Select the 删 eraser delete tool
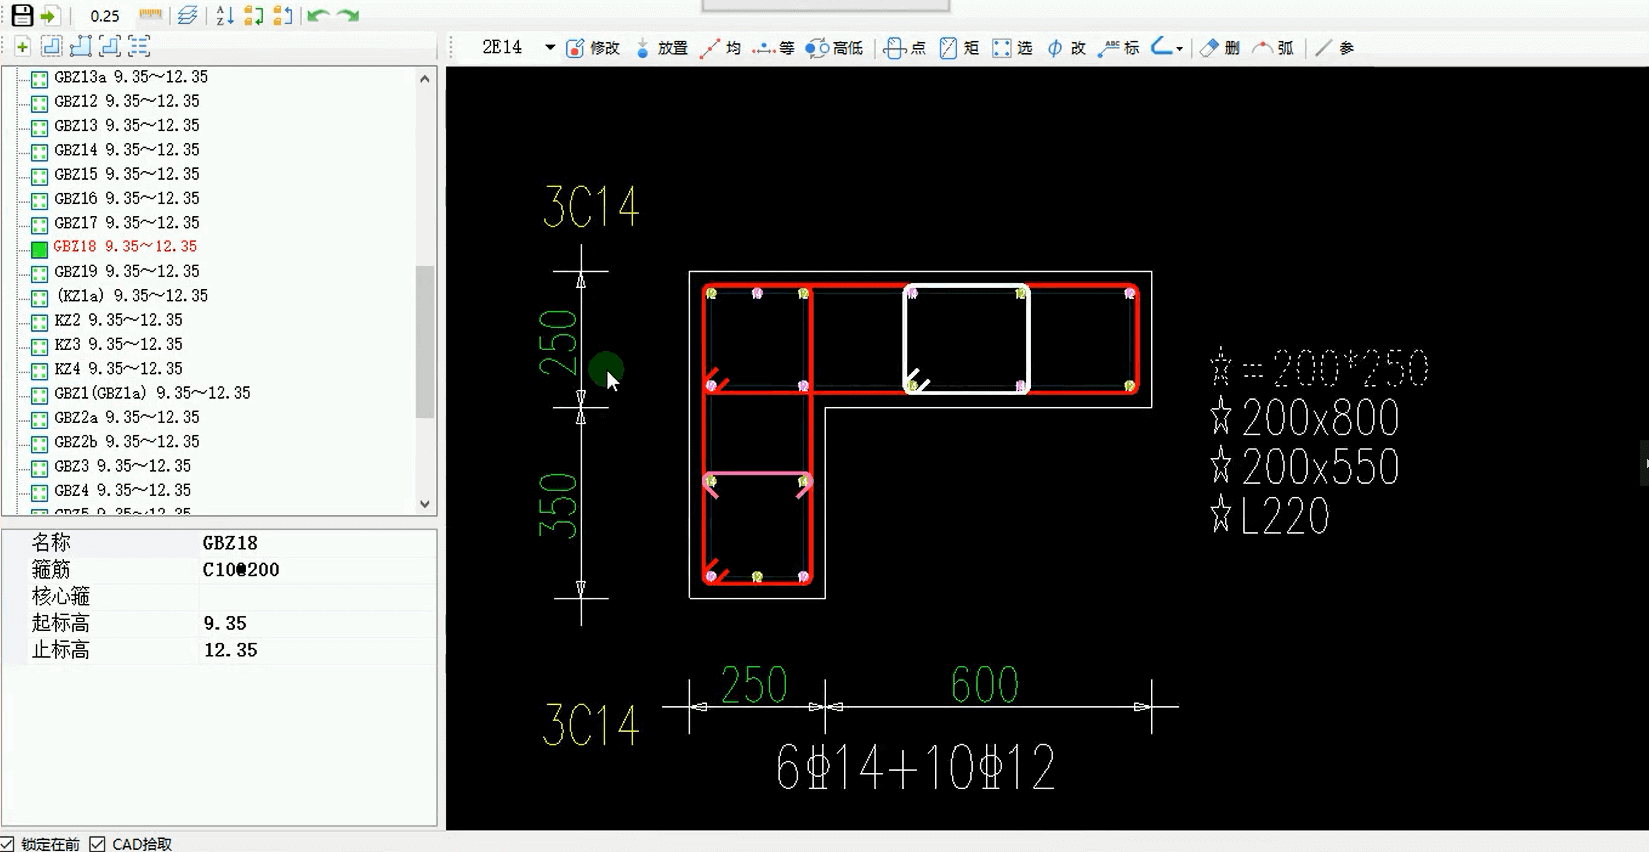Image resolution: width=1649 pixels, height=852 pixels. 1219,48
